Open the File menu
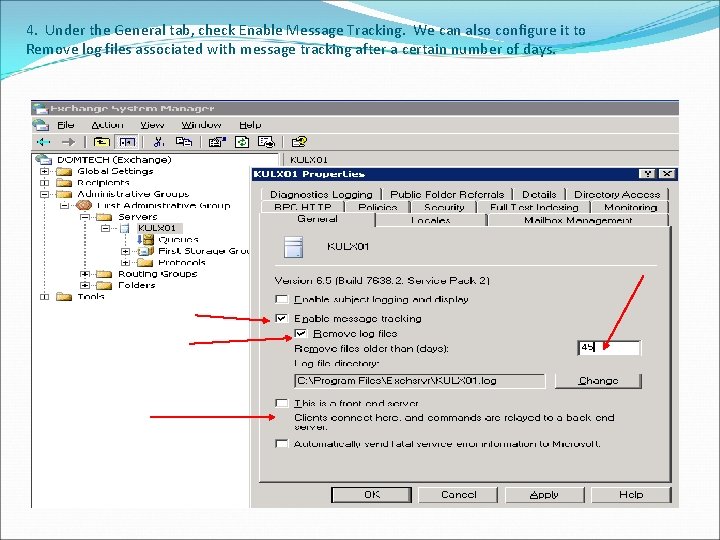The height and width of the screenshot is (540, 720). point(66,125)
